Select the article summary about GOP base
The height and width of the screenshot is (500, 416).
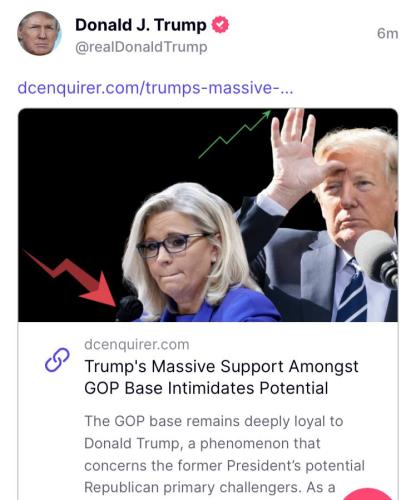tap(224, 454)
